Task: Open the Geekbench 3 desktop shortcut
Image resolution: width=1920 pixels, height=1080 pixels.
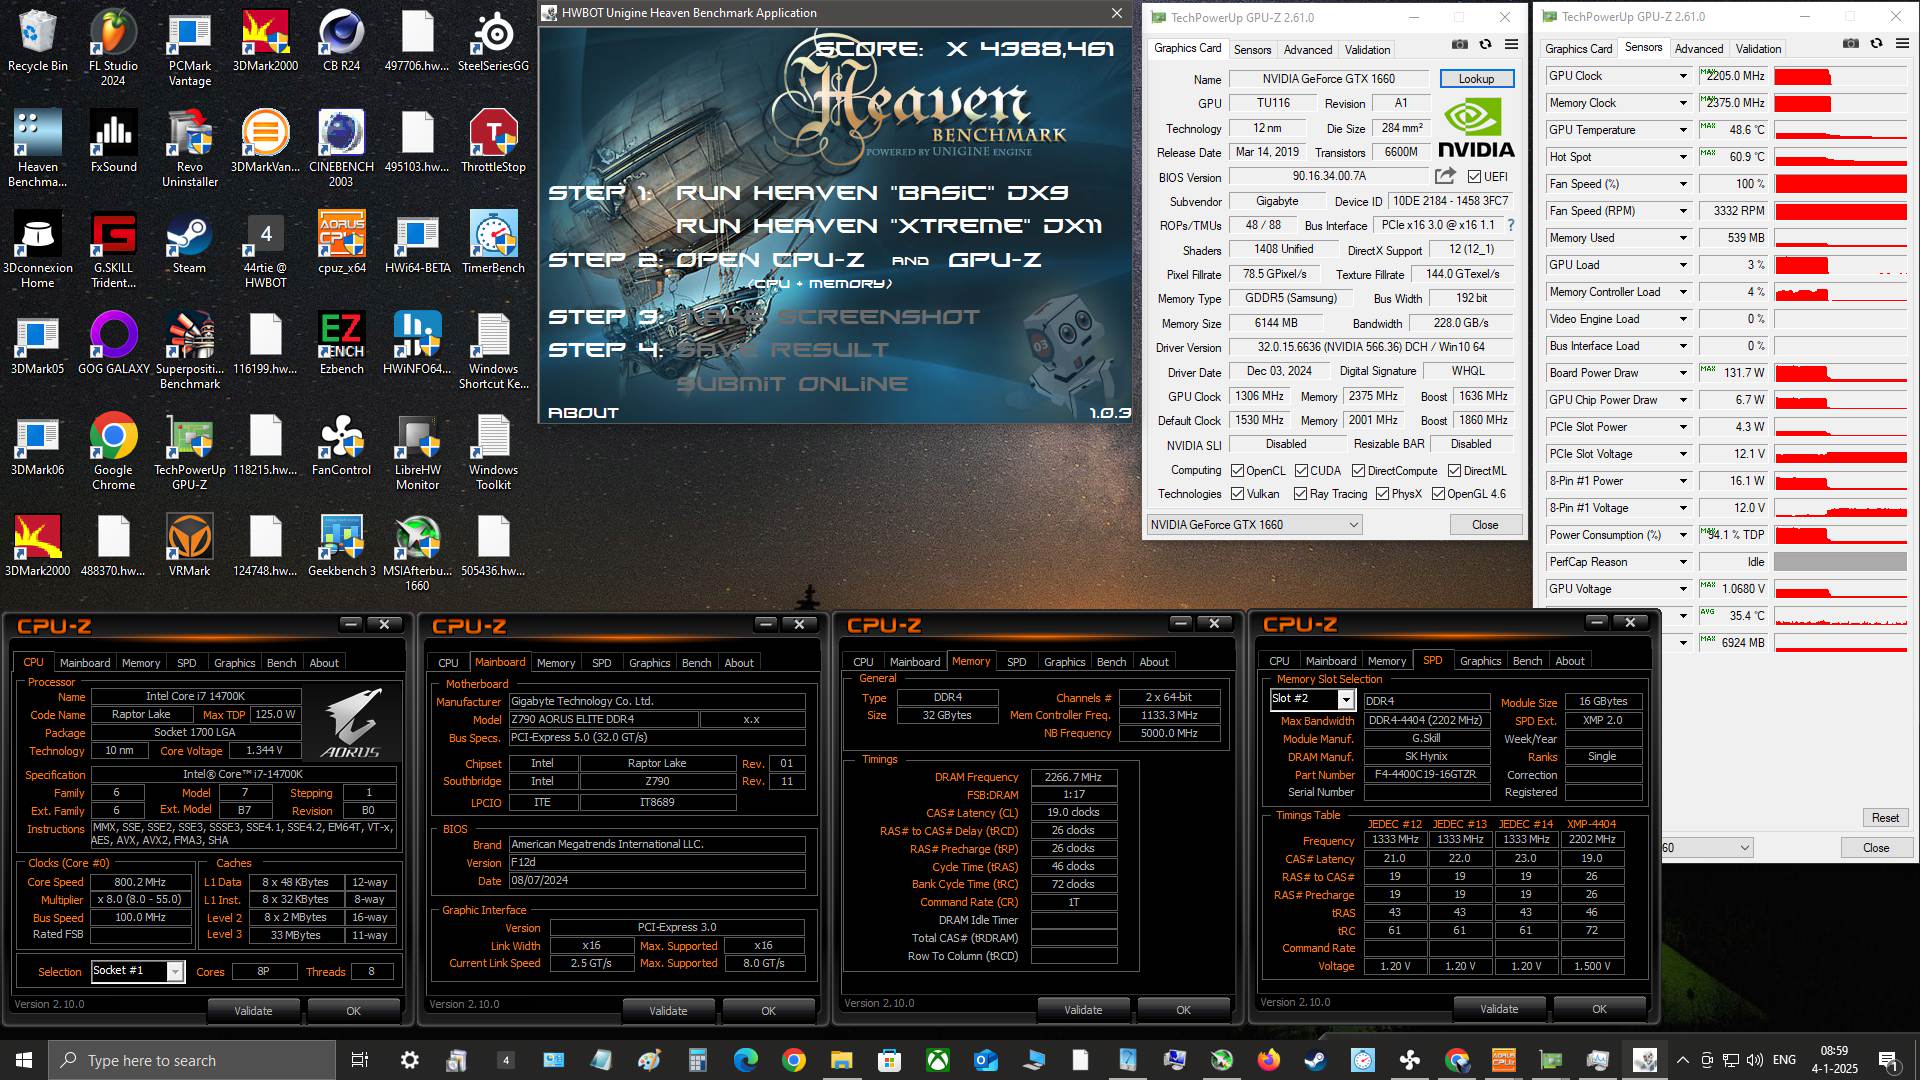Action: pyautogui.click(x=341, y=546)
